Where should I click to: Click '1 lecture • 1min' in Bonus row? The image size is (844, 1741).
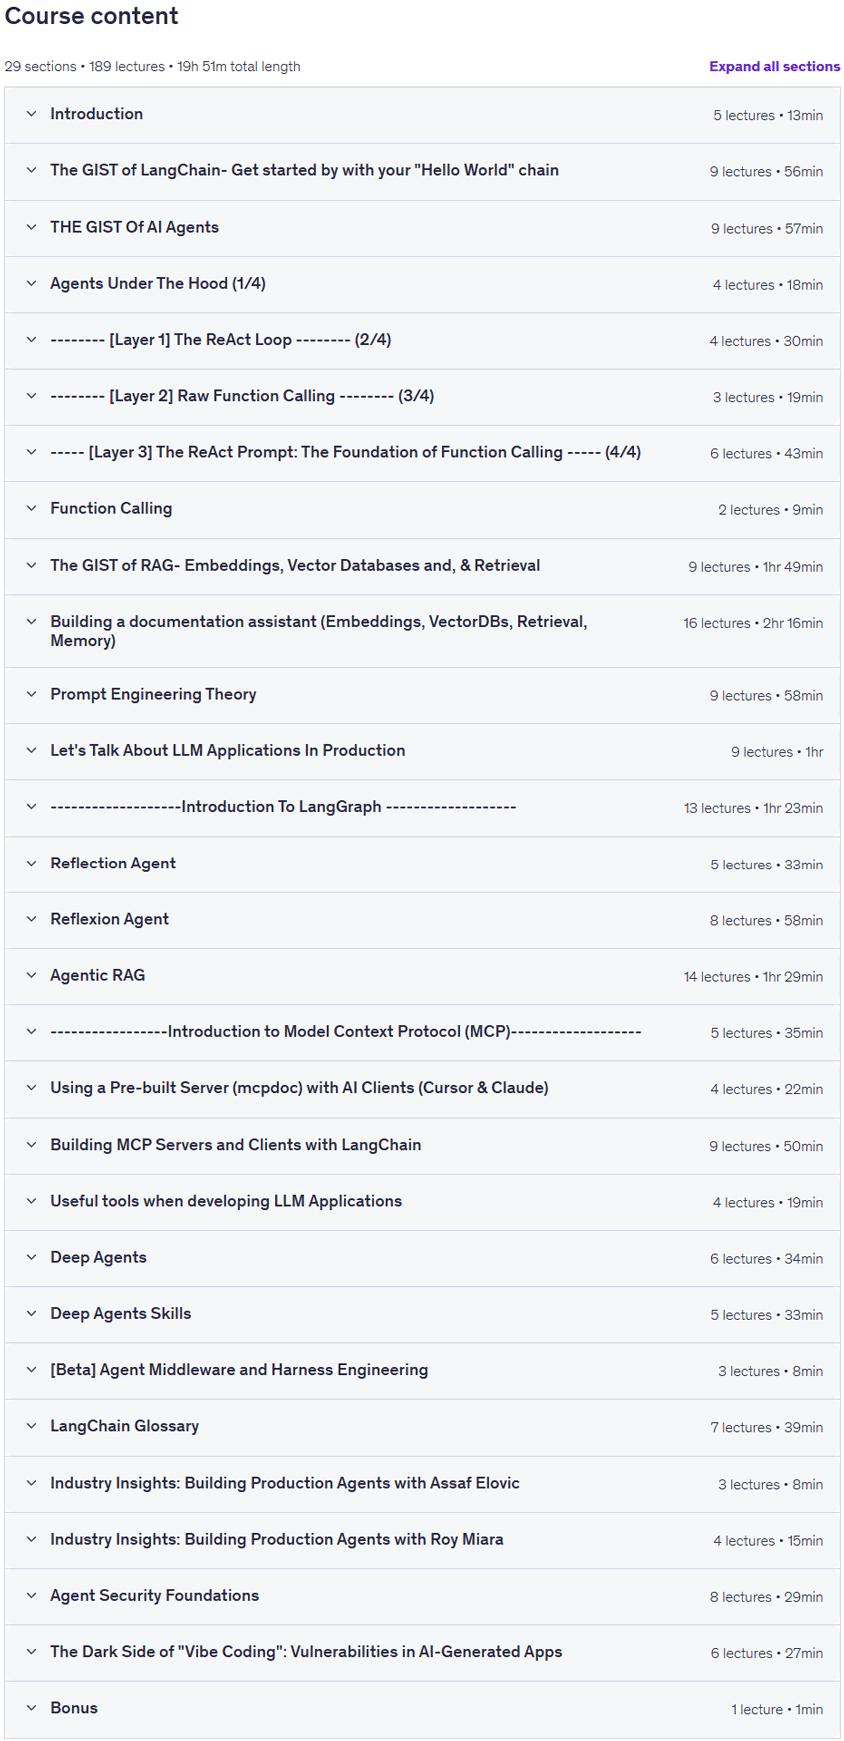click(x=777, y=1709)
